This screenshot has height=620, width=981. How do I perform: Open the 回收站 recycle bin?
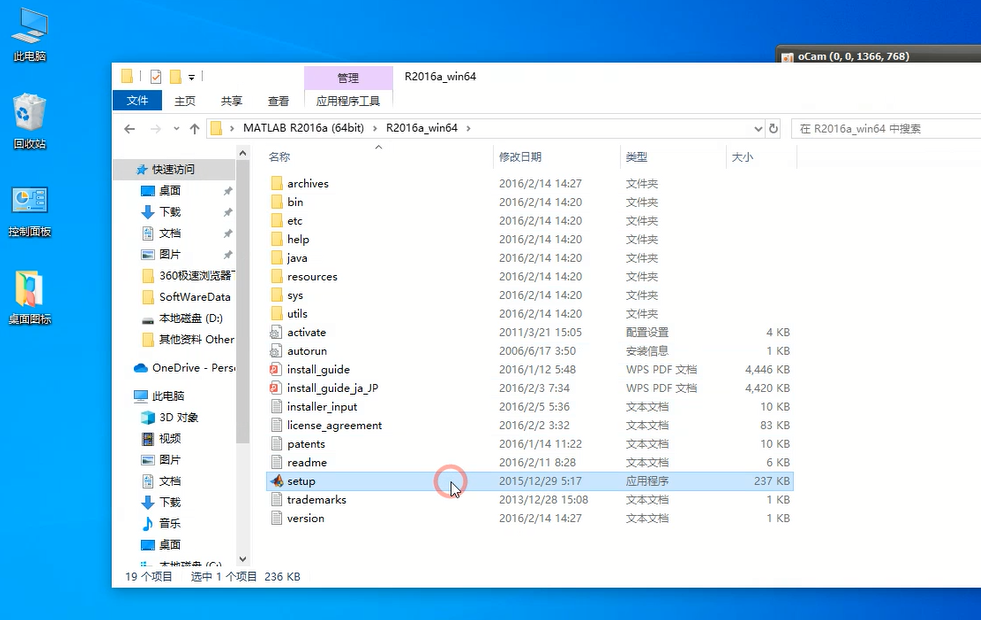tap(29, 122)
